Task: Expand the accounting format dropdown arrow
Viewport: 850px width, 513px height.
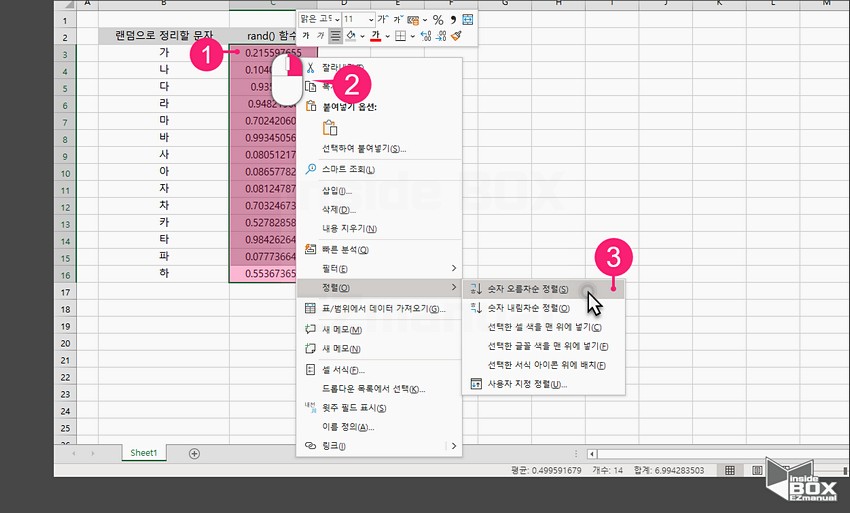Action: click(424, 20)
